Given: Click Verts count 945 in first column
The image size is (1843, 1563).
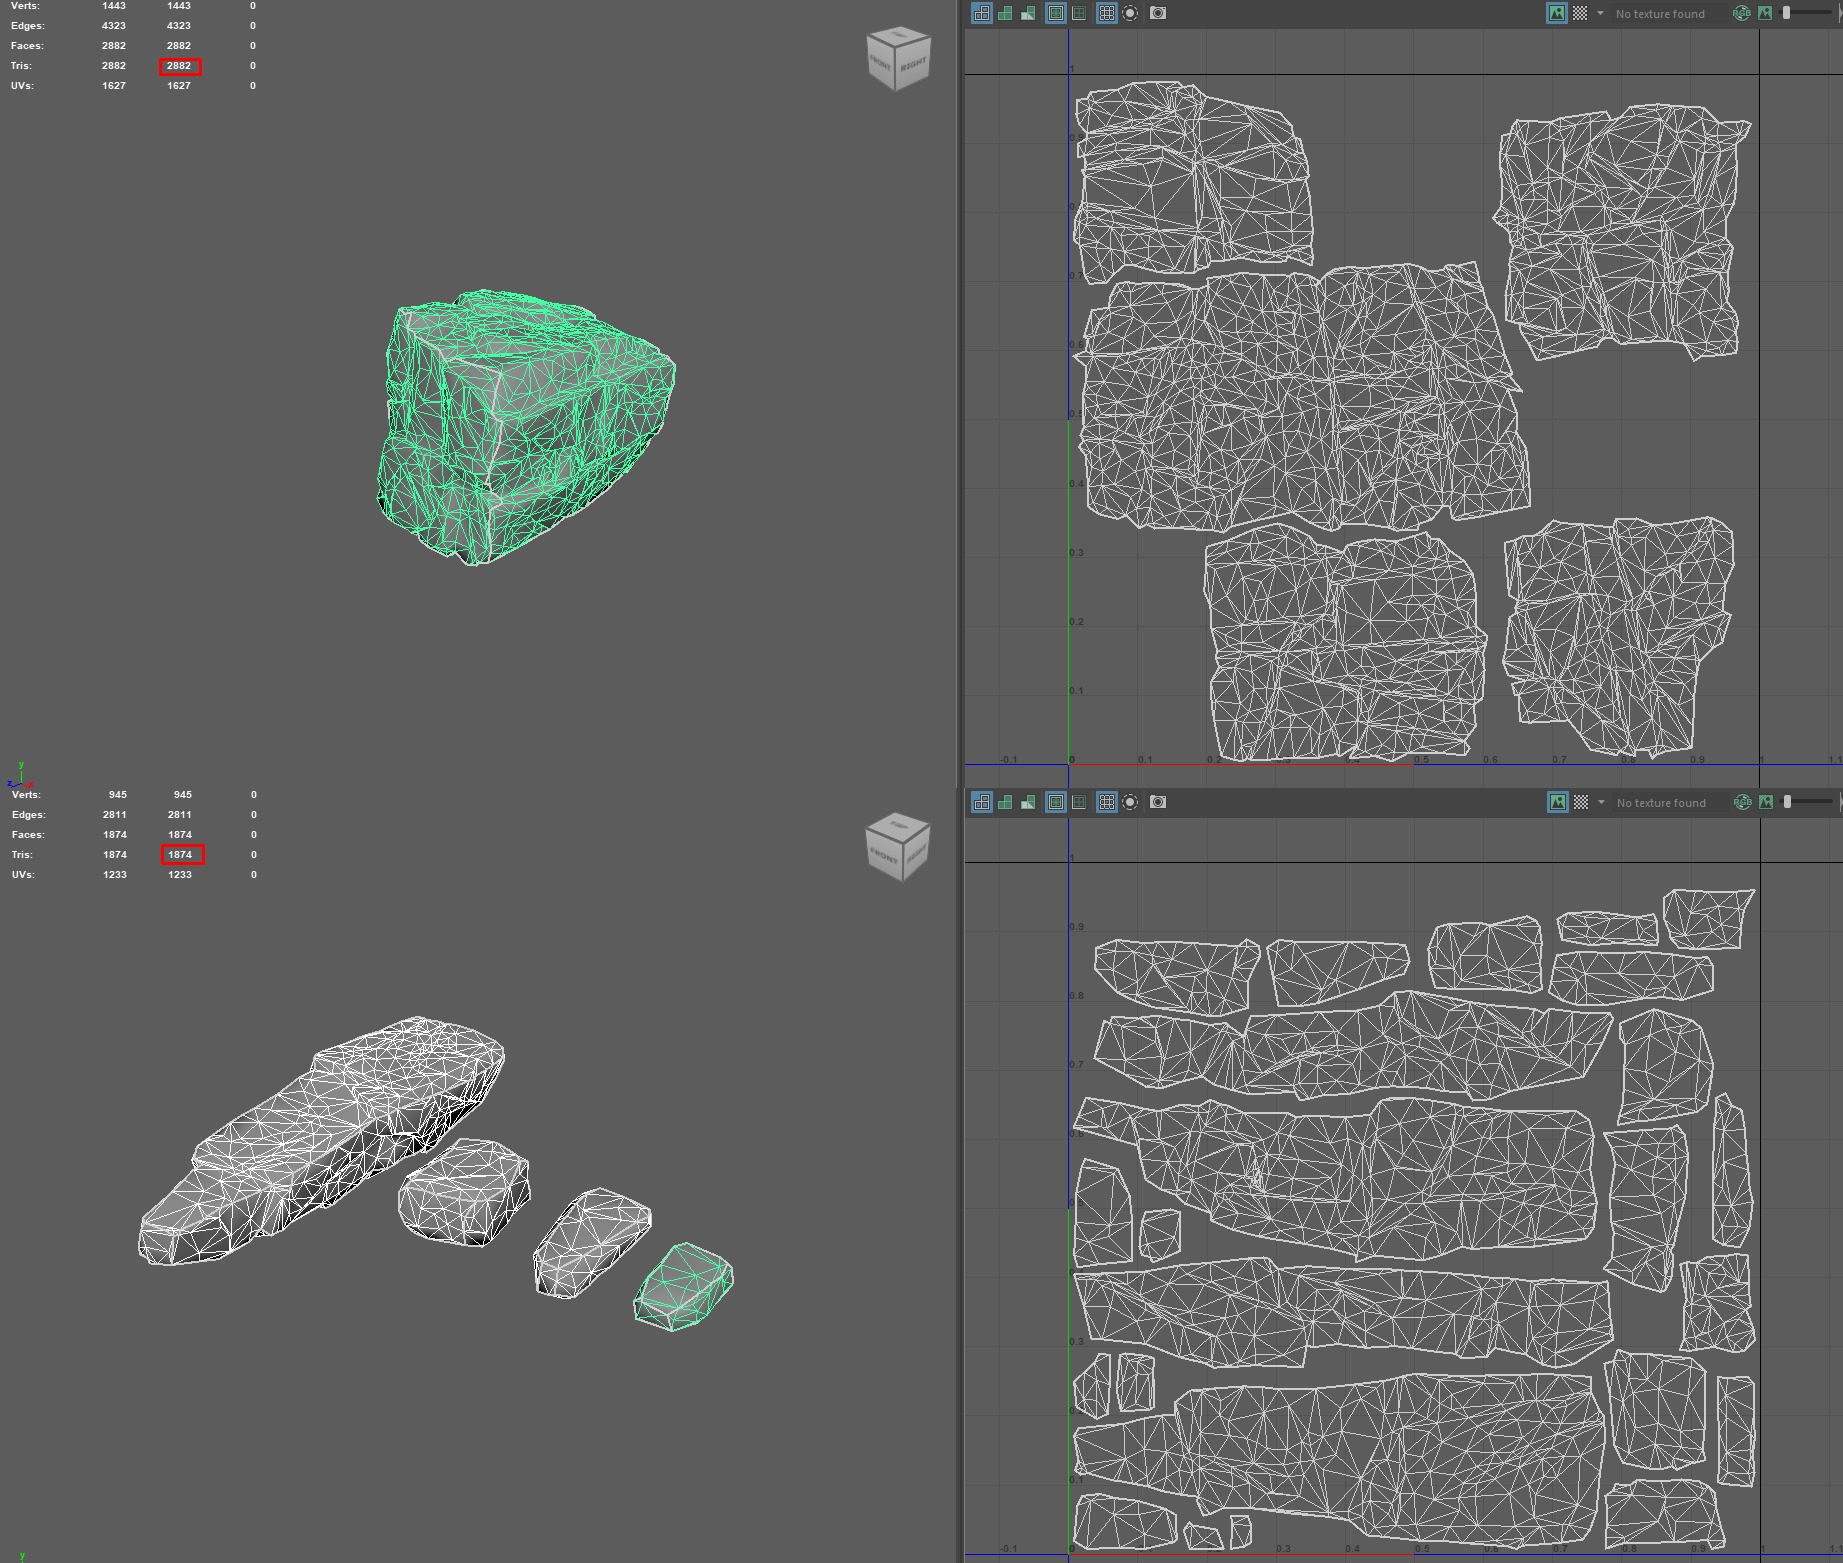Looking at the screenshot, I should pos(118,795).
